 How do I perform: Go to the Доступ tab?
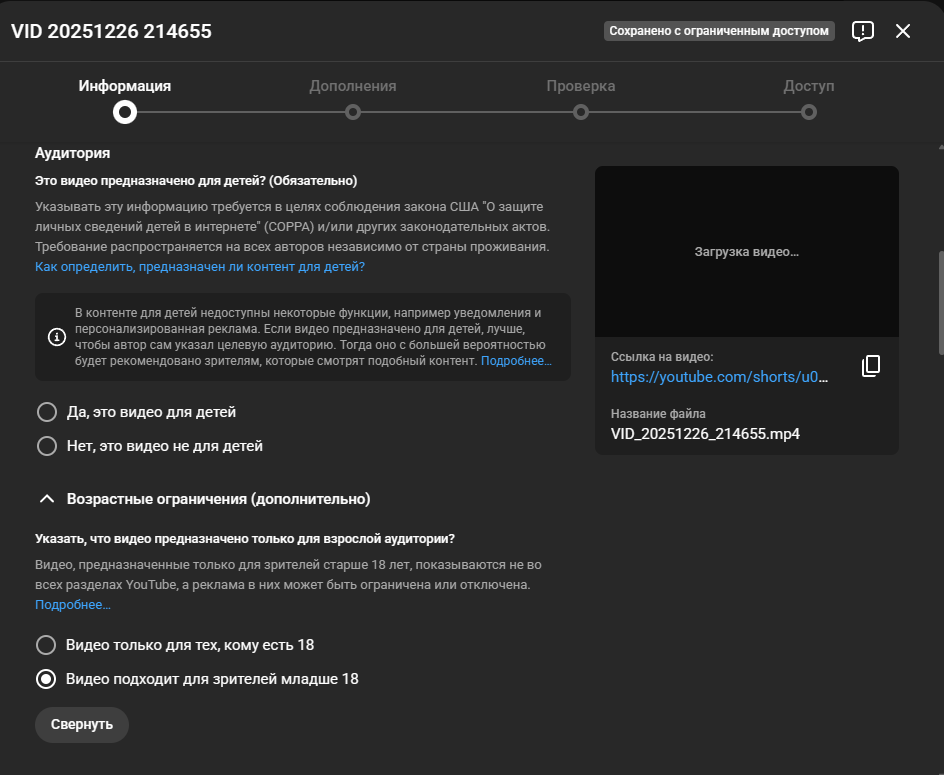pyautogui.click(x=808, y=86)
